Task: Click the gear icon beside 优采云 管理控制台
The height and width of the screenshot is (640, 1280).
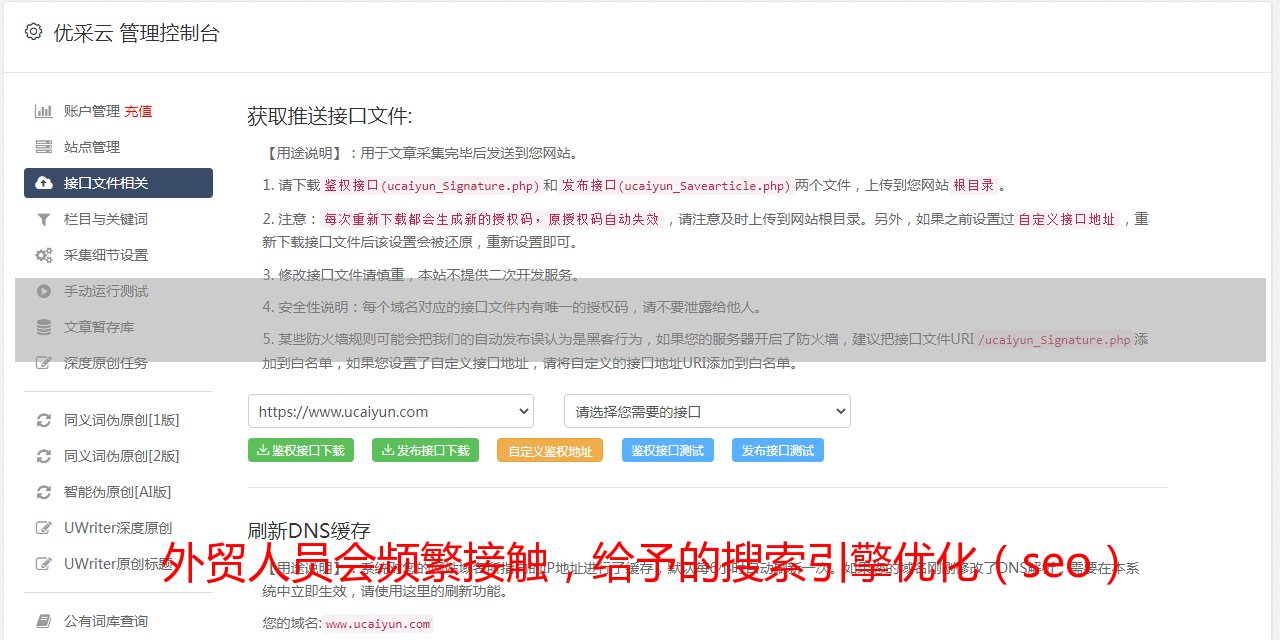Action: [x=33, y=32]
